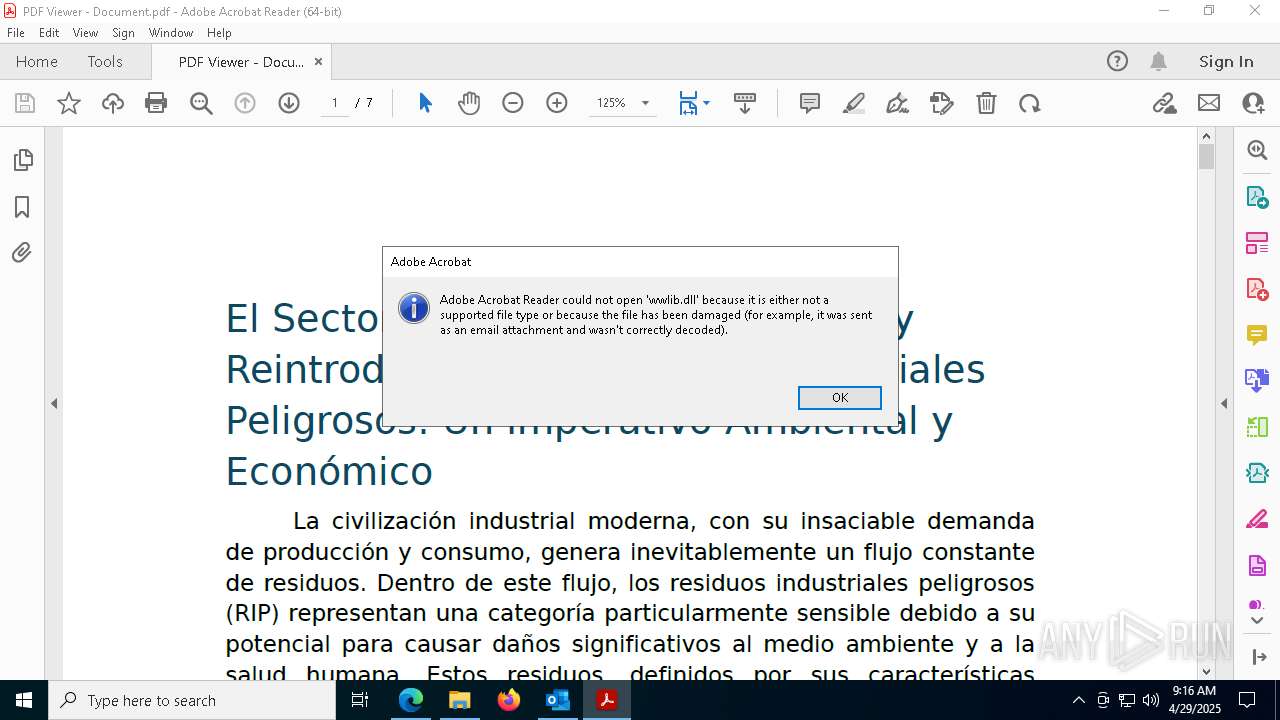This screenshot has height=720, width=1280.
Task: Open the Bookmarks panel
Action: tap(22, 207)
